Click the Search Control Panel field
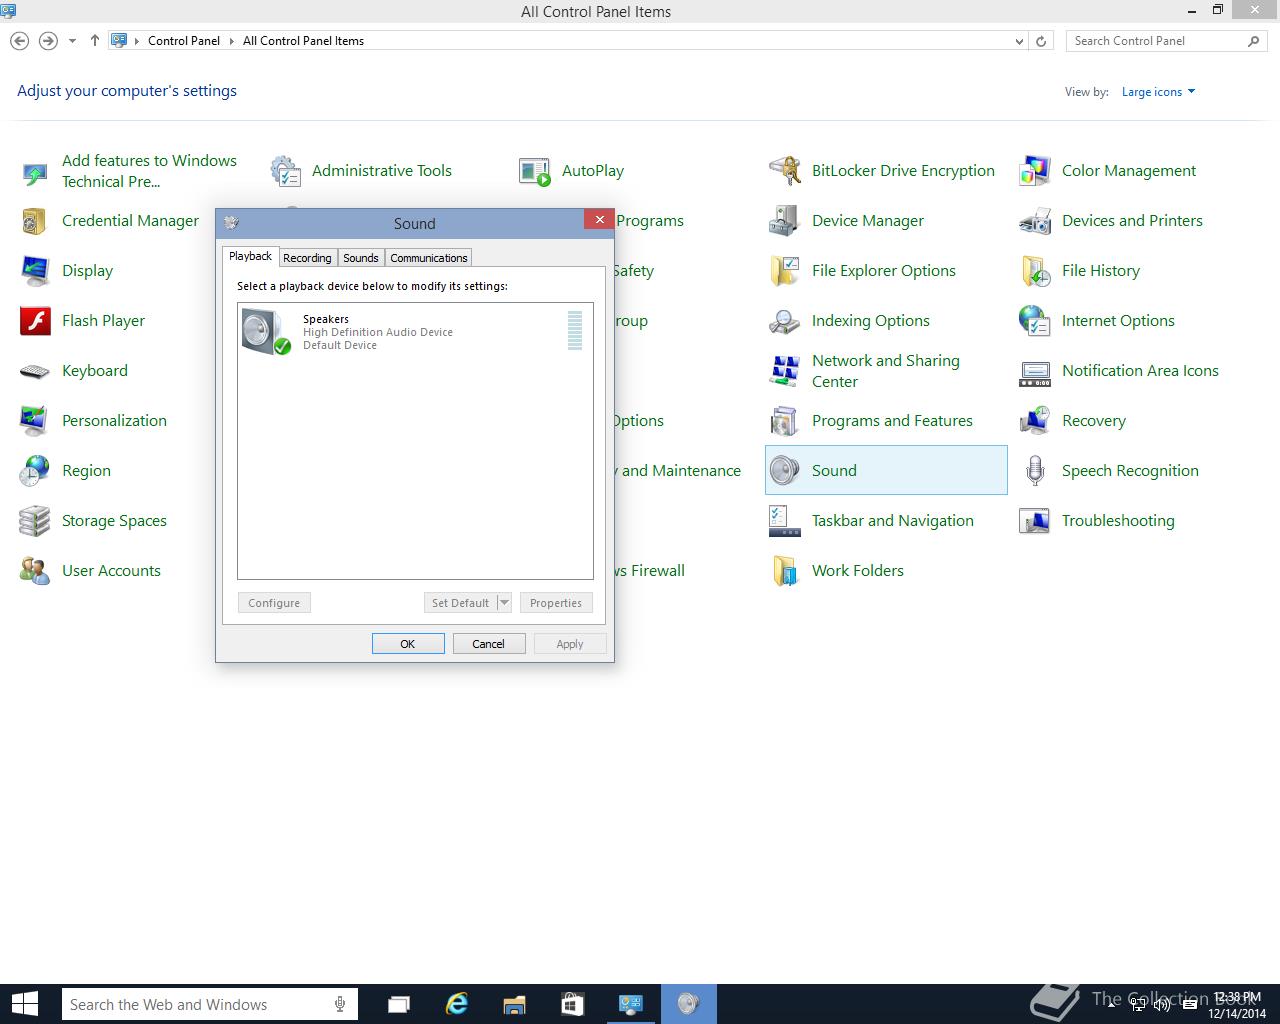Viewport: 1280px width, 1024px height. [1155, 41]
